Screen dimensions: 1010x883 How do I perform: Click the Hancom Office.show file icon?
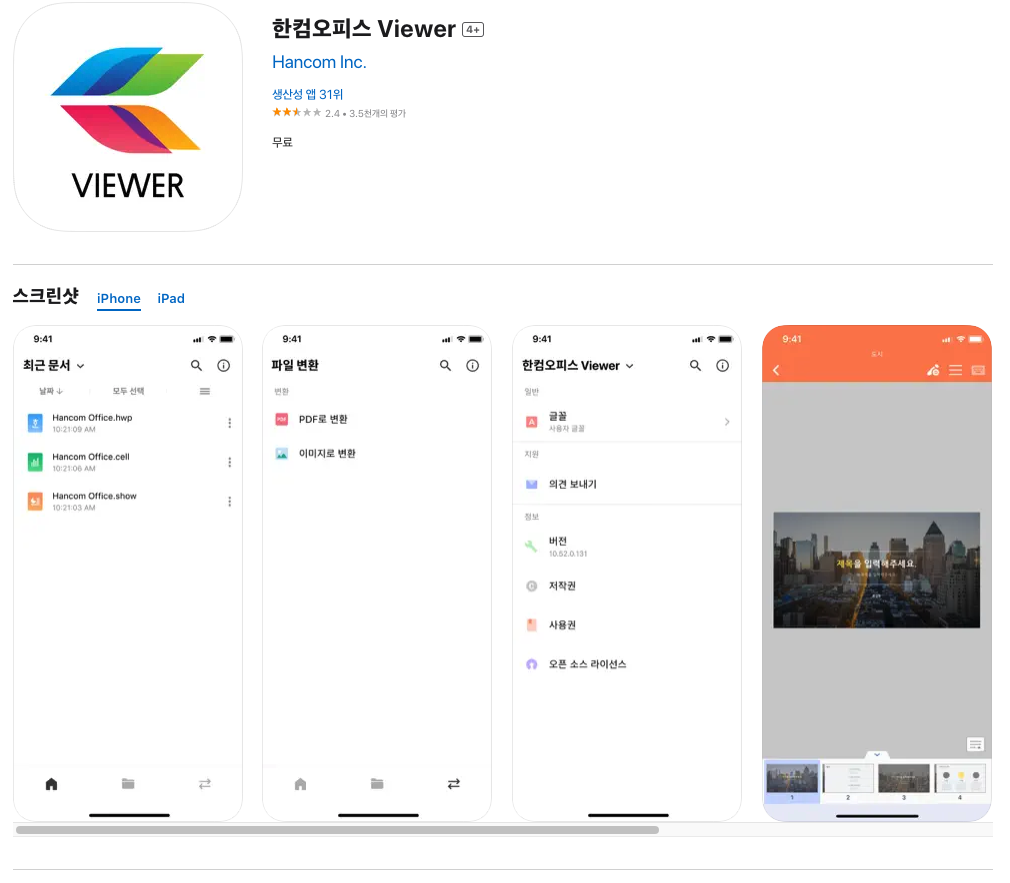35,501
